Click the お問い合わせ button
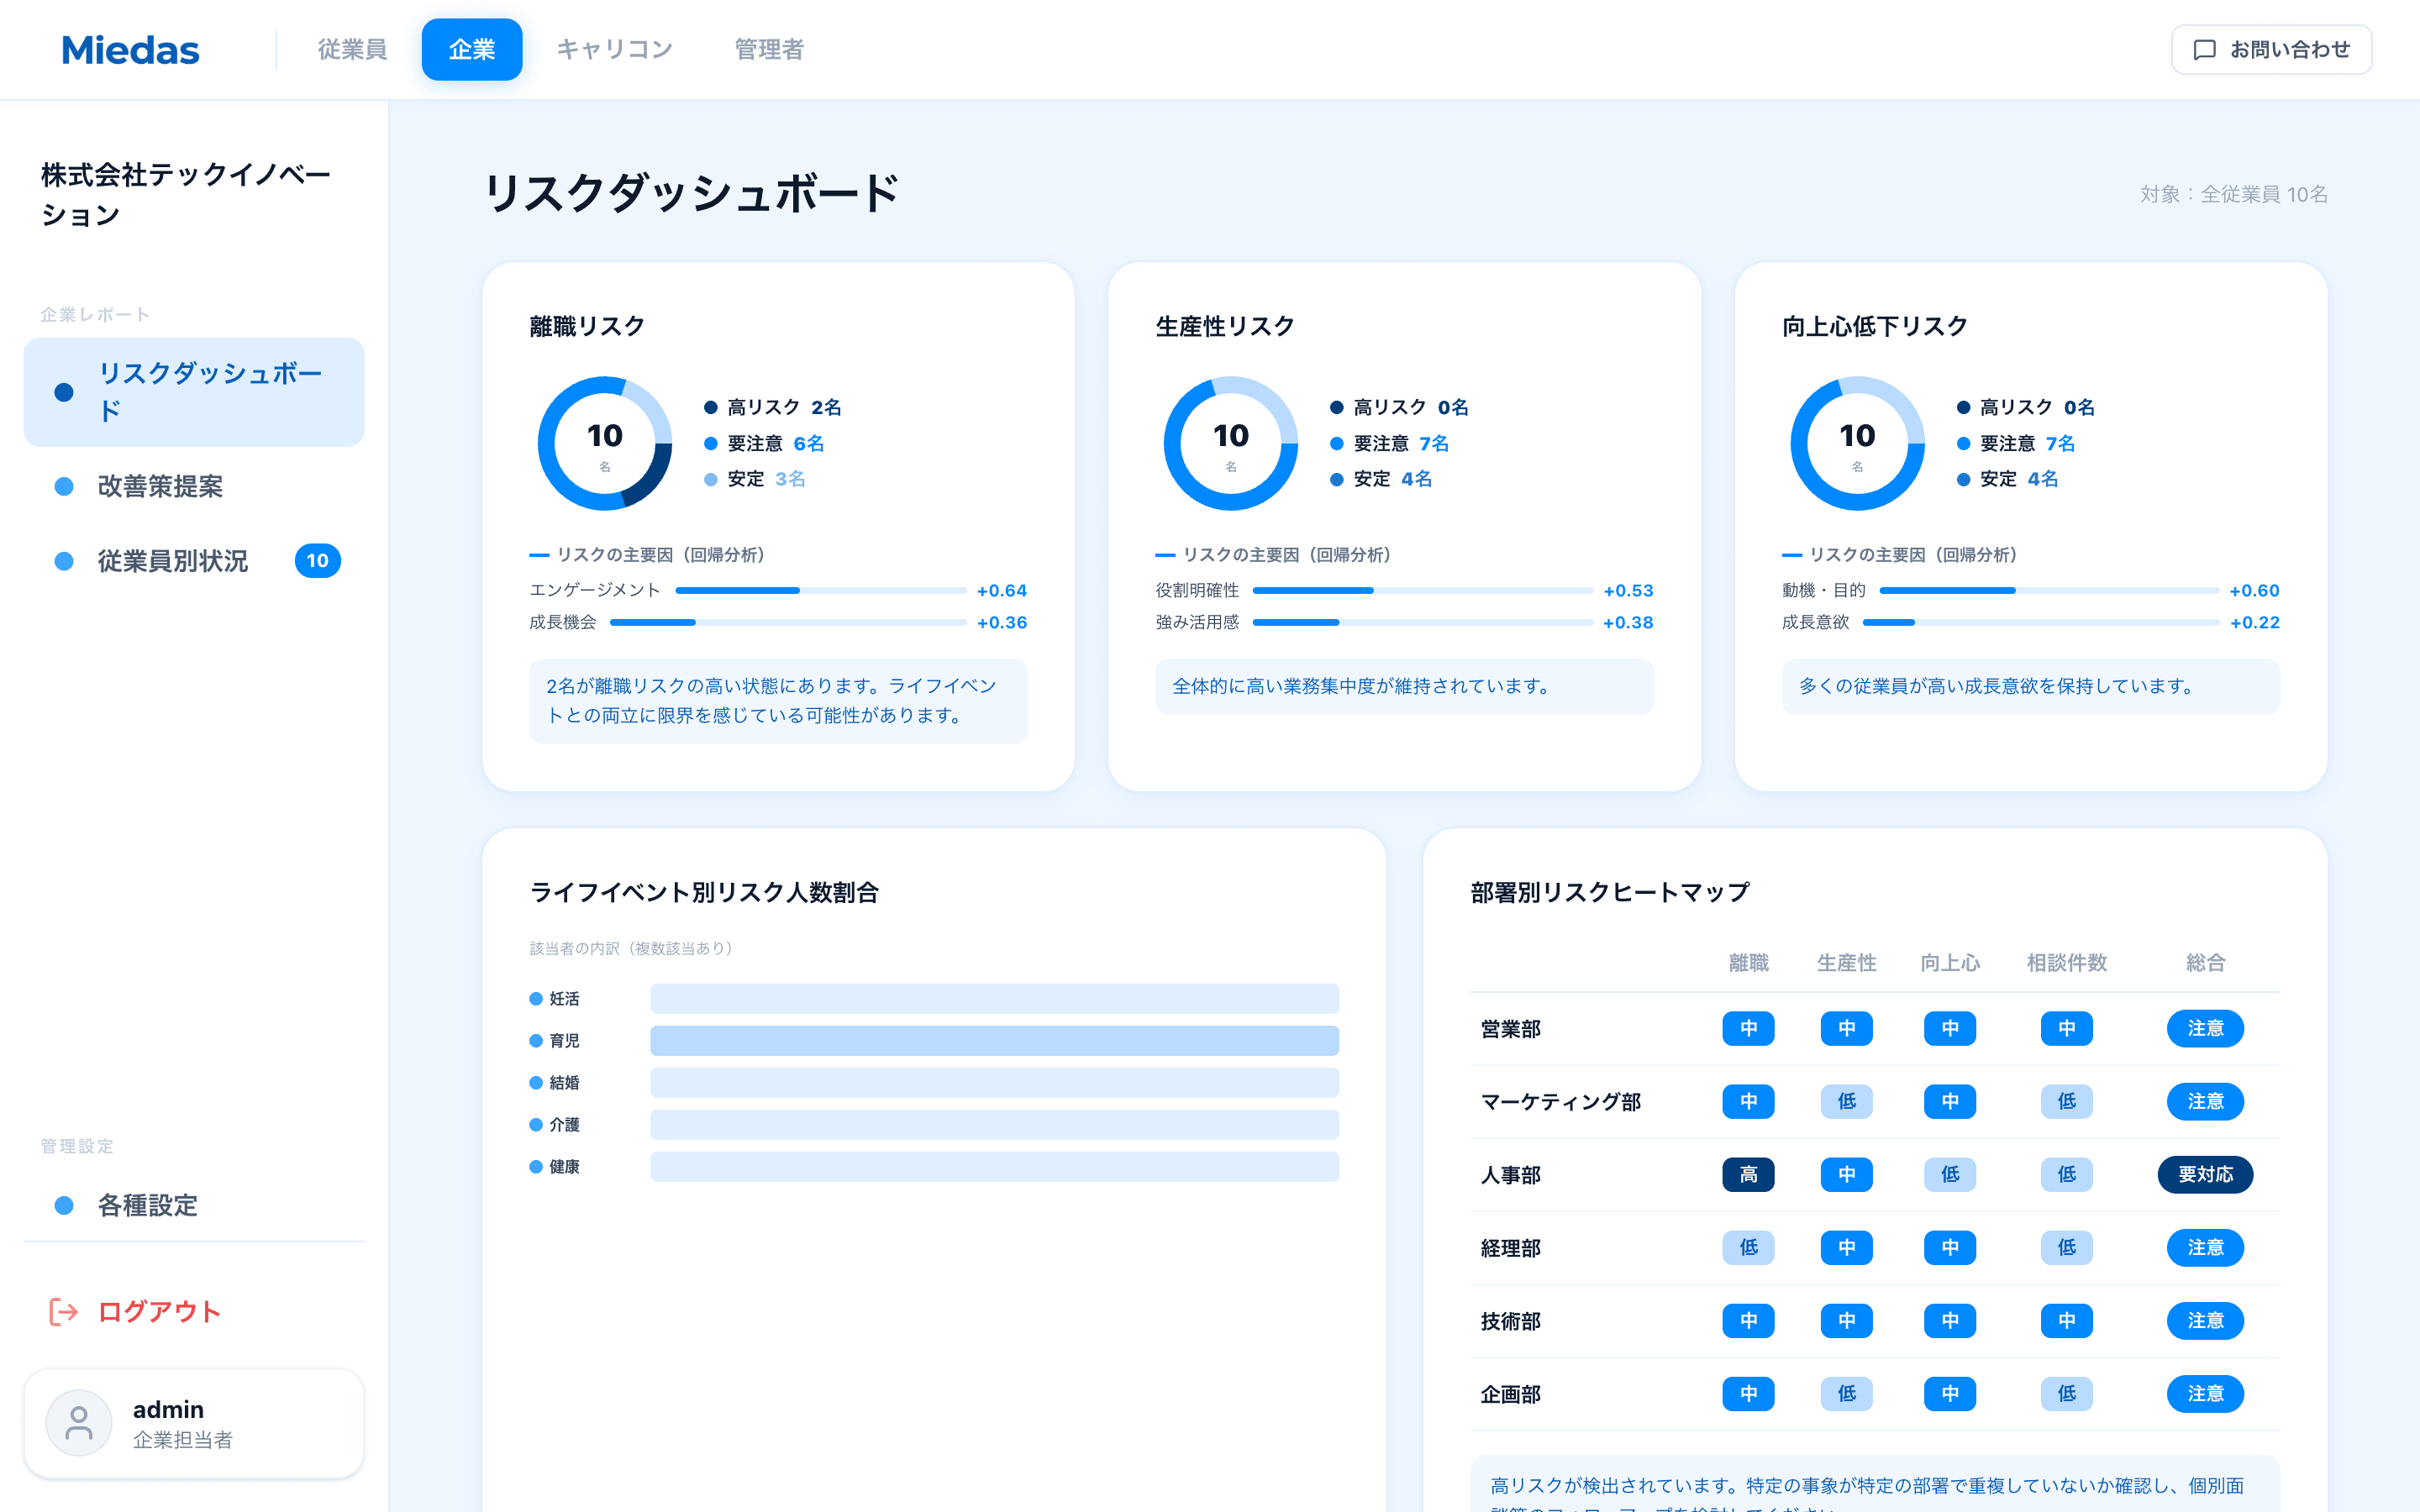 click(x=2271, y=49)
